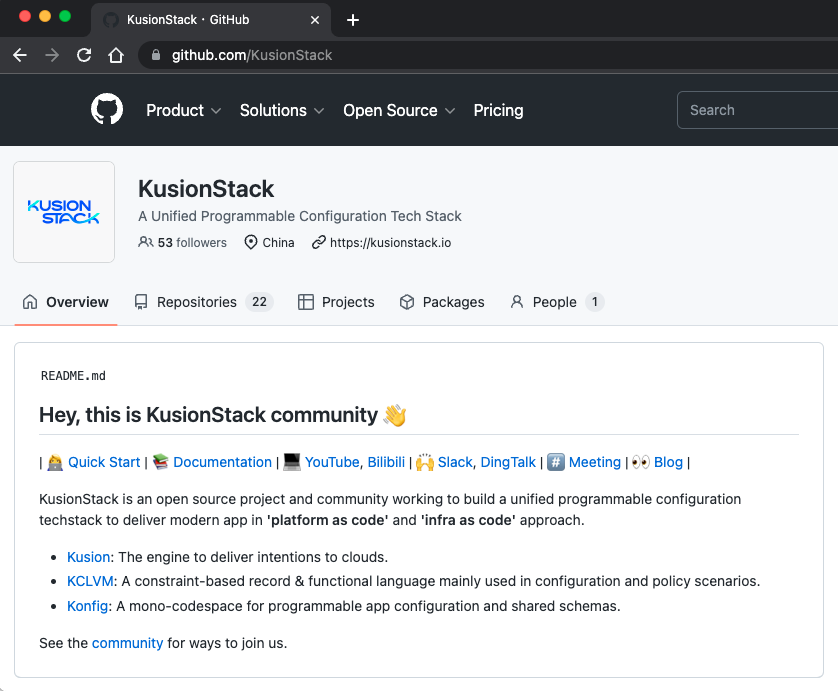Open a new browser tab
Viewport: 838px width, 691px height.
click(352, 20)
